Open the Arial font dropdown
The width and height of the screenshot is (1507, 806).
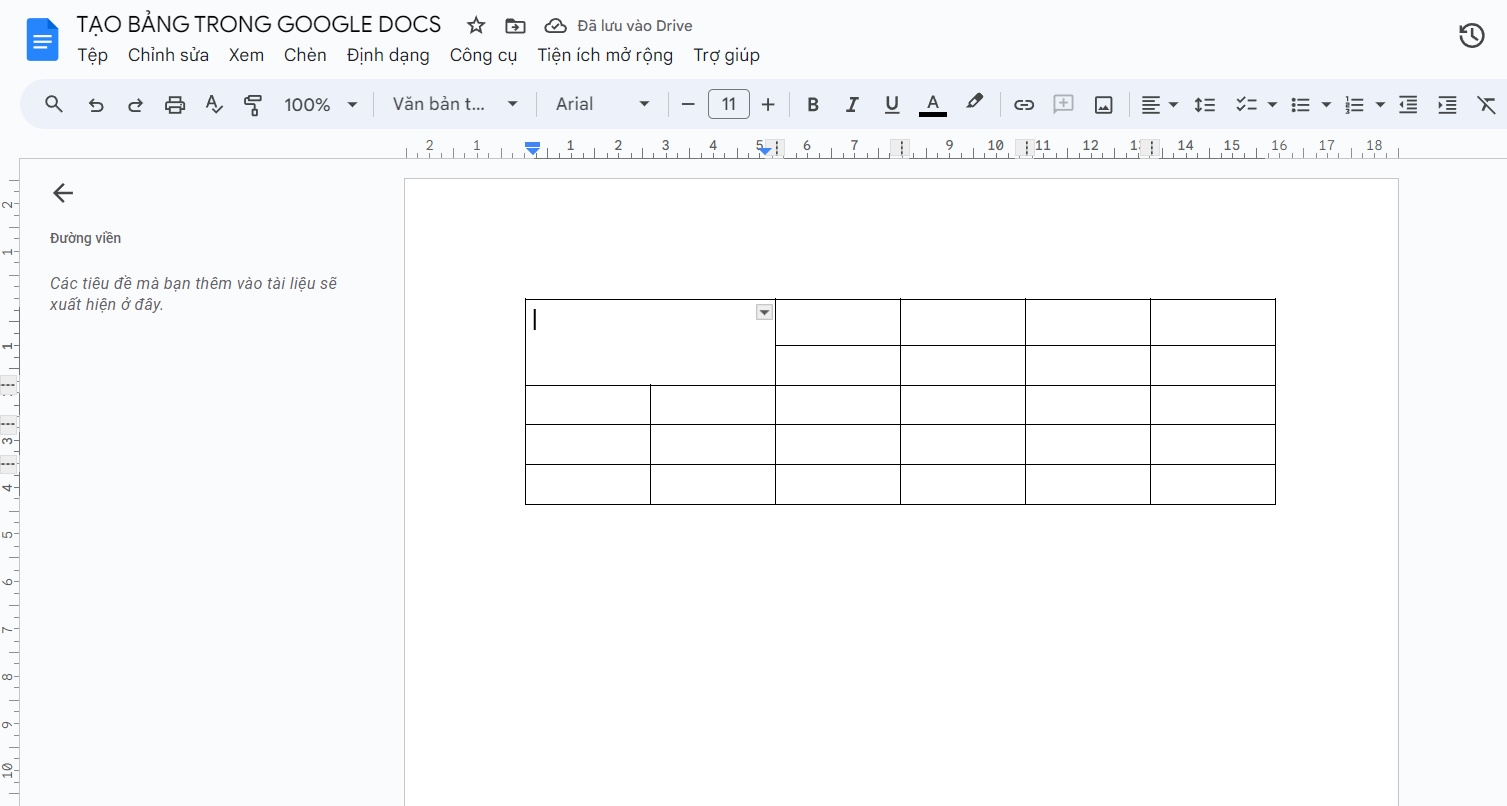tap(601, 104)
